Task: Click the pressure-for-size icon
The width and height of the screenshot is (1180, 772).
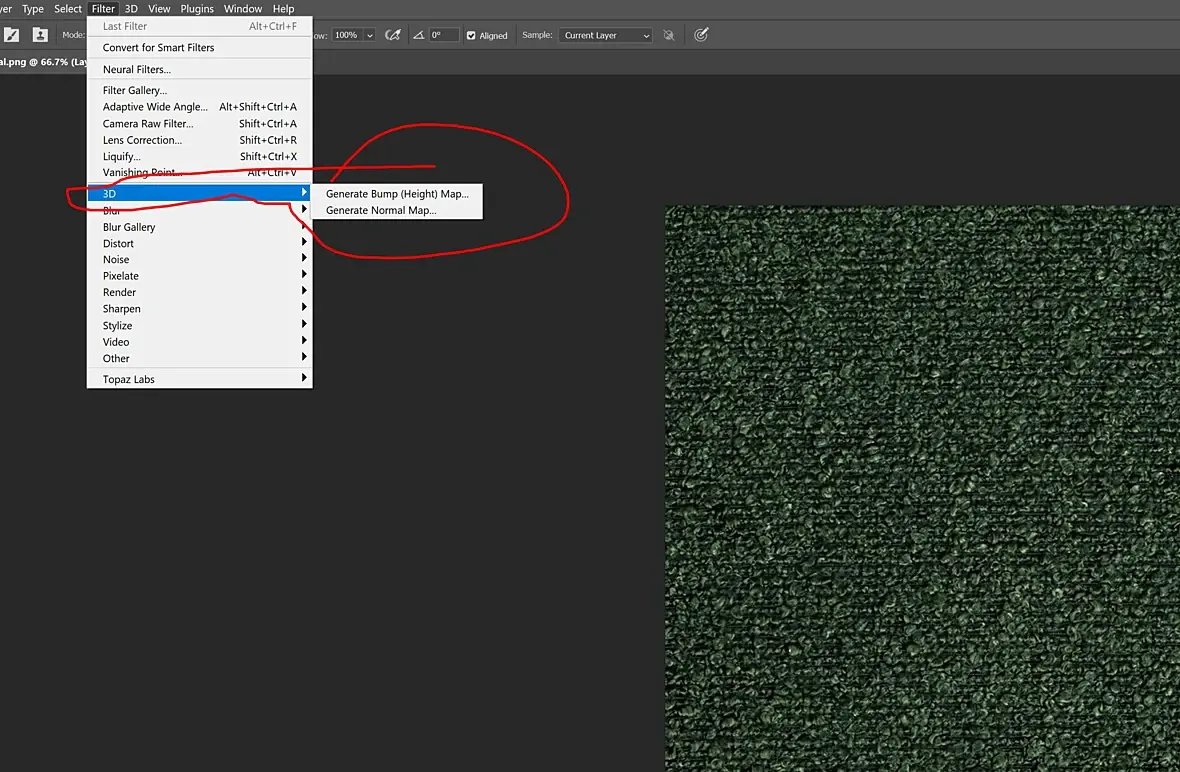Action: point(701,35)
